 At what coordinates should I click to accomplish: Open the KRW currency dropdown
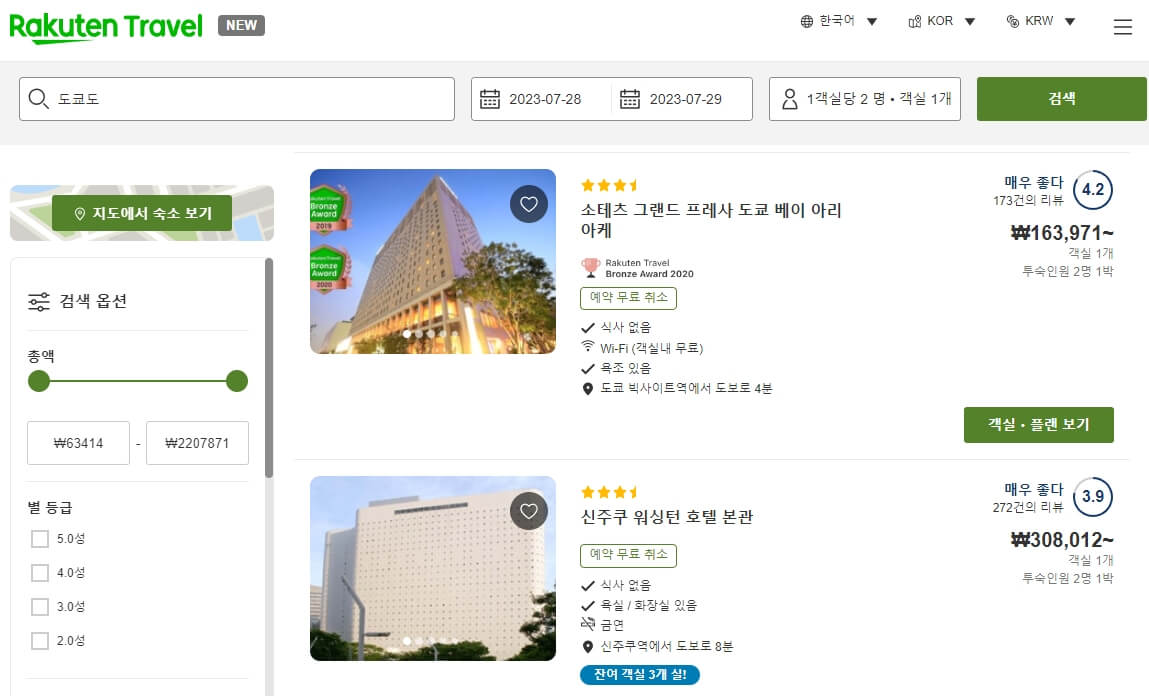[1041, 21]
